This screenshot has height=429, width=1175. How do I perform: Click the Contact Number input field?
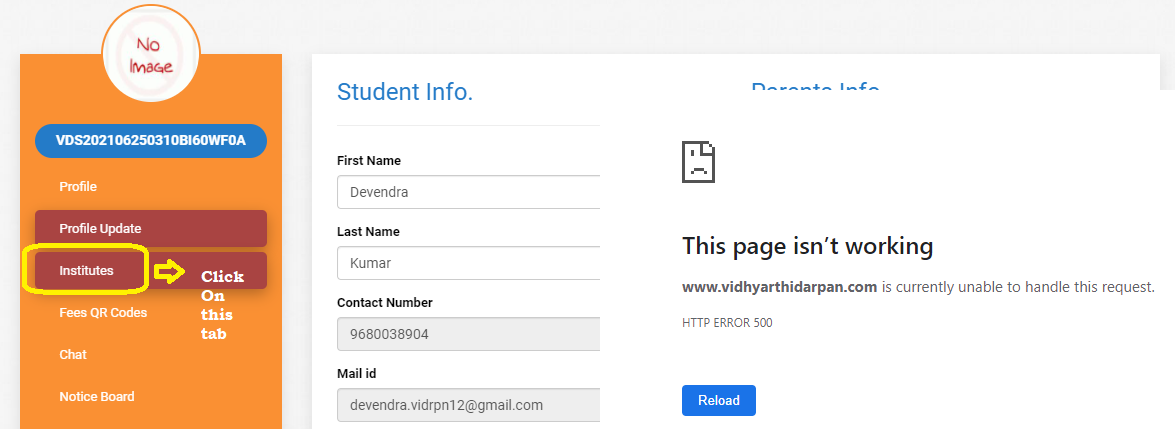pyautogui.click(x=468, y=334)
